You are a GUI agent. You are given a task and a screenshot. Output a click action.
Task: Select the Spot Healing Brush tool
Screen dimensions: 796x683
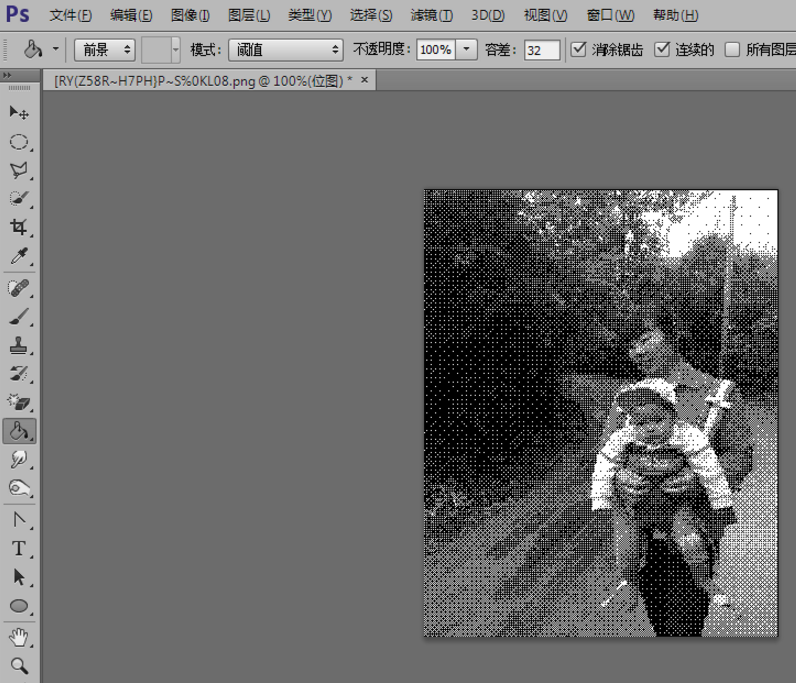(19, 288)
